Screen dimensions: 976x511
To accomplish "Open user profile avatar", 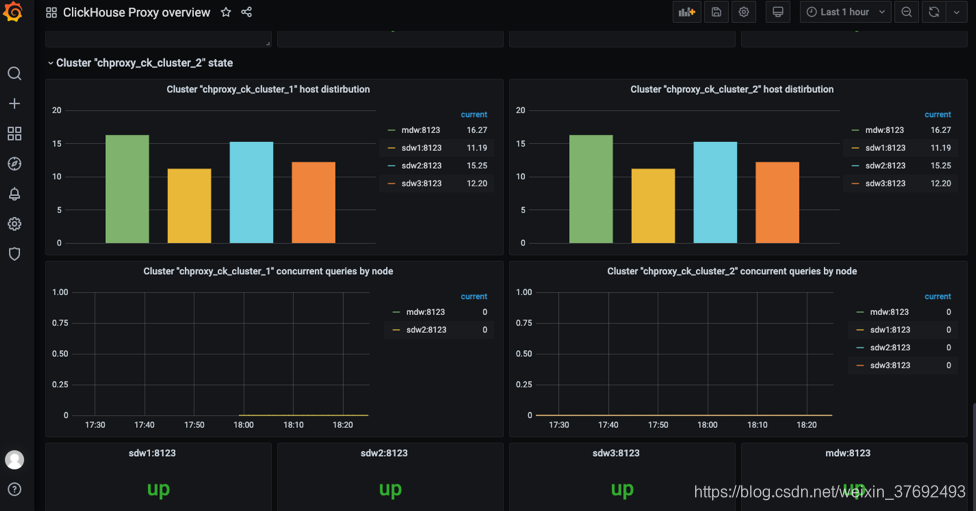I will point(14,460).
